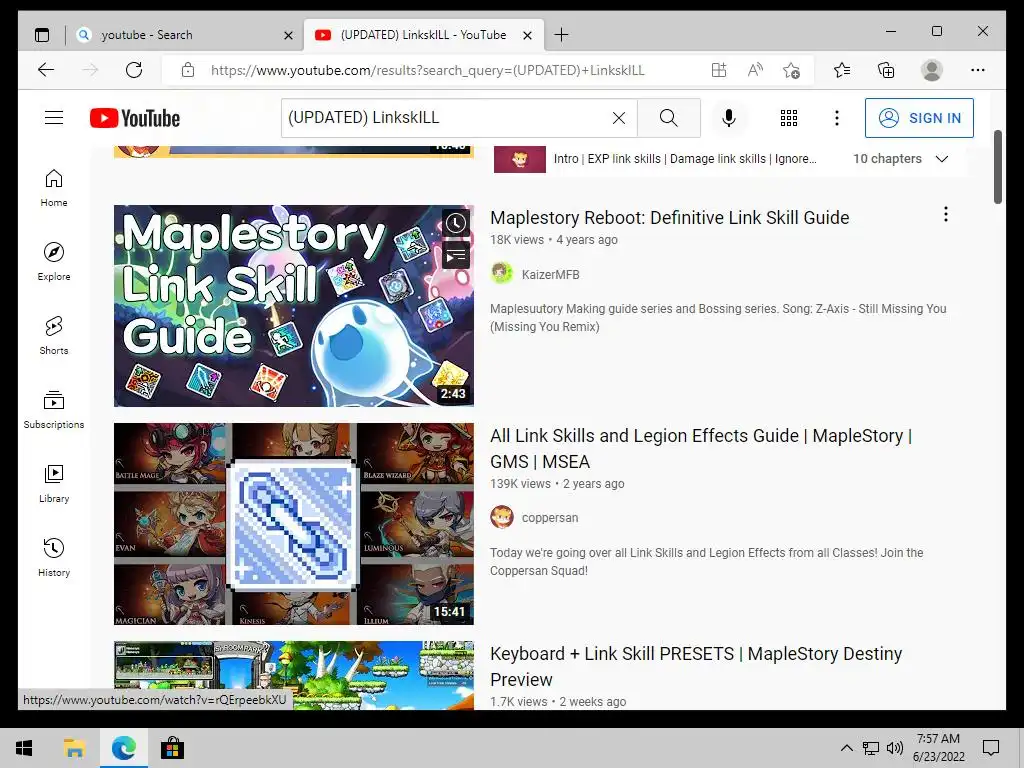Close the youtube - Search tab
This screenshot has width=1024, height=768.
click(288, 35)
